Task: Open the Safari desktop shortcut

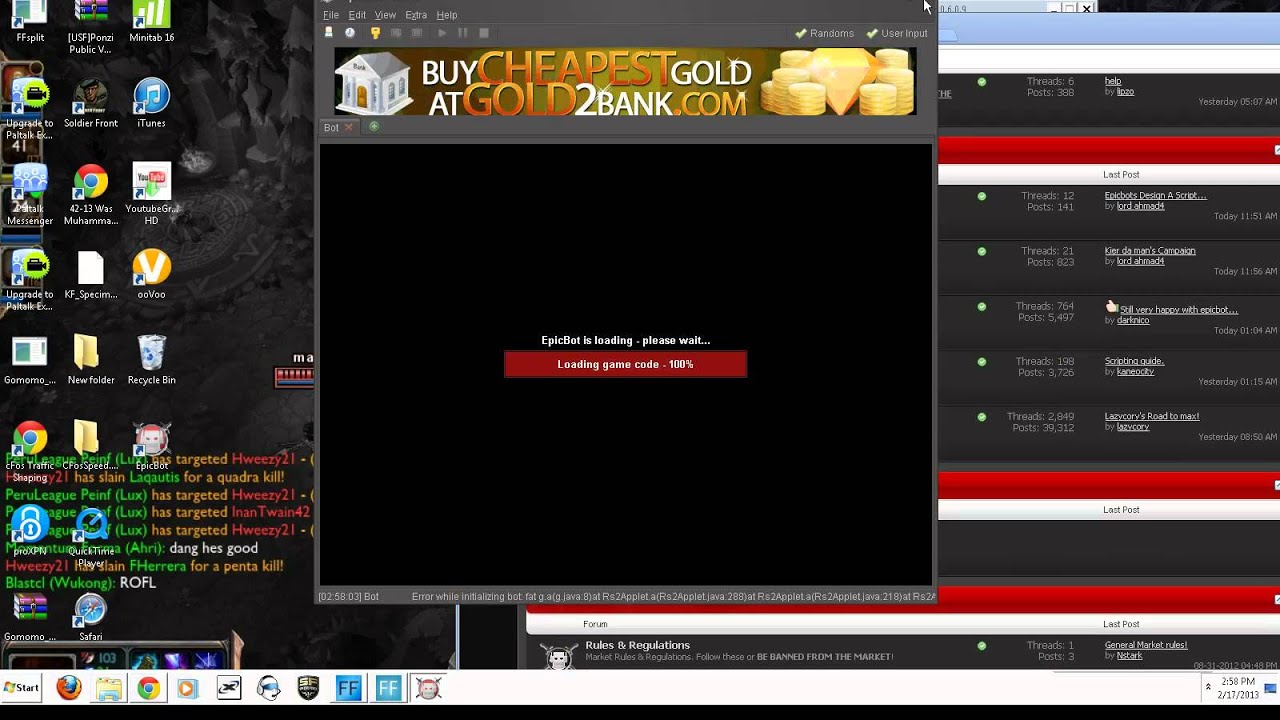Action: pyautogui.click(x=91, y=617)
